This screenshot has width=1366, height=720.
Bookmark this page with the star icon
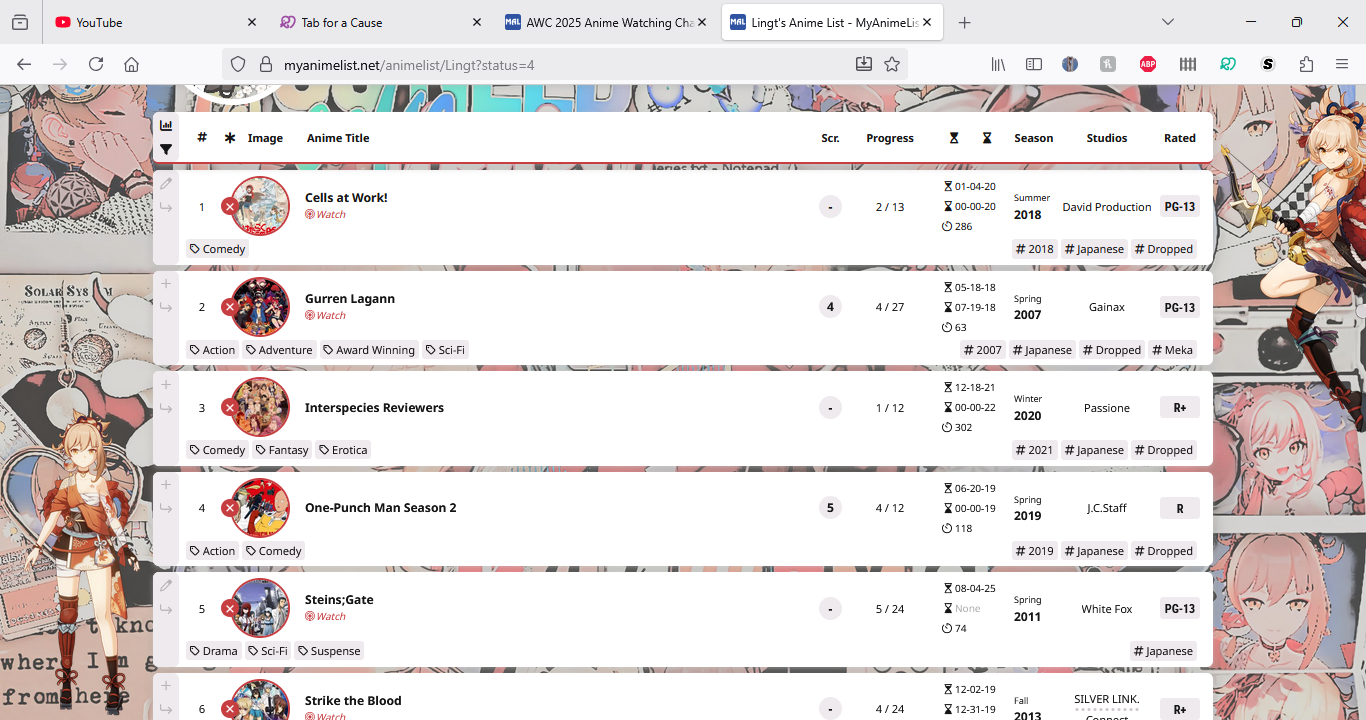892,64
